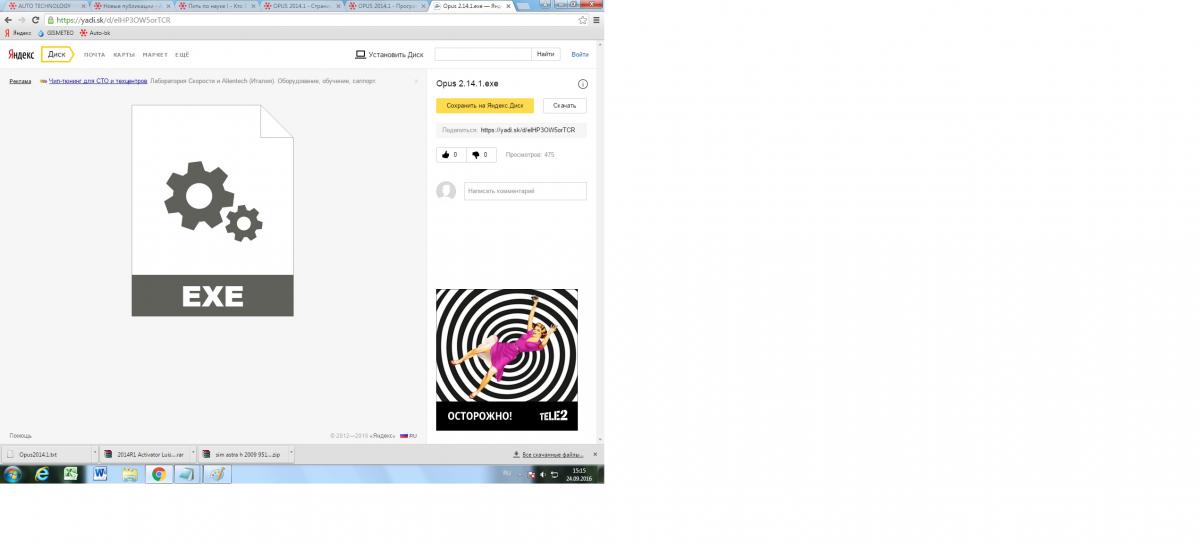1200x544 pixels.
Task: Open the GISMETEO bookmark
Action: [x=56, y=32]
